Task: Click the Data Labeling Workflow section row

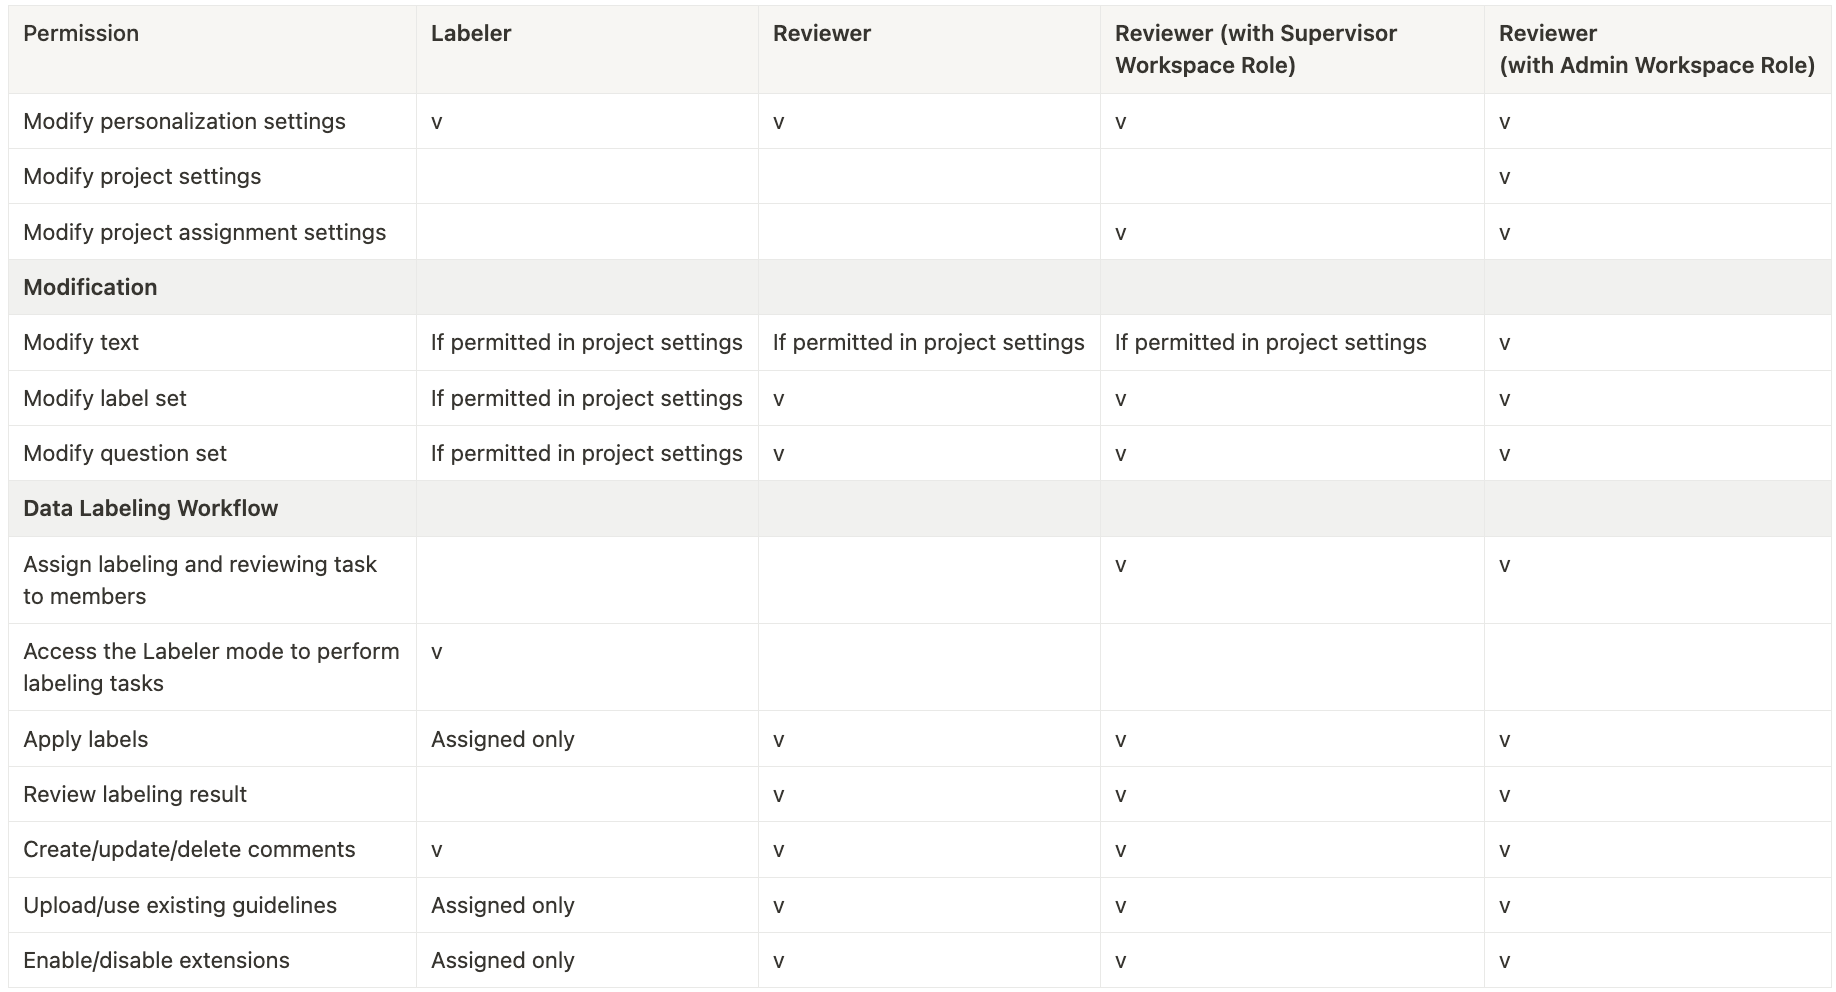Action: click(x=920, y=508)
